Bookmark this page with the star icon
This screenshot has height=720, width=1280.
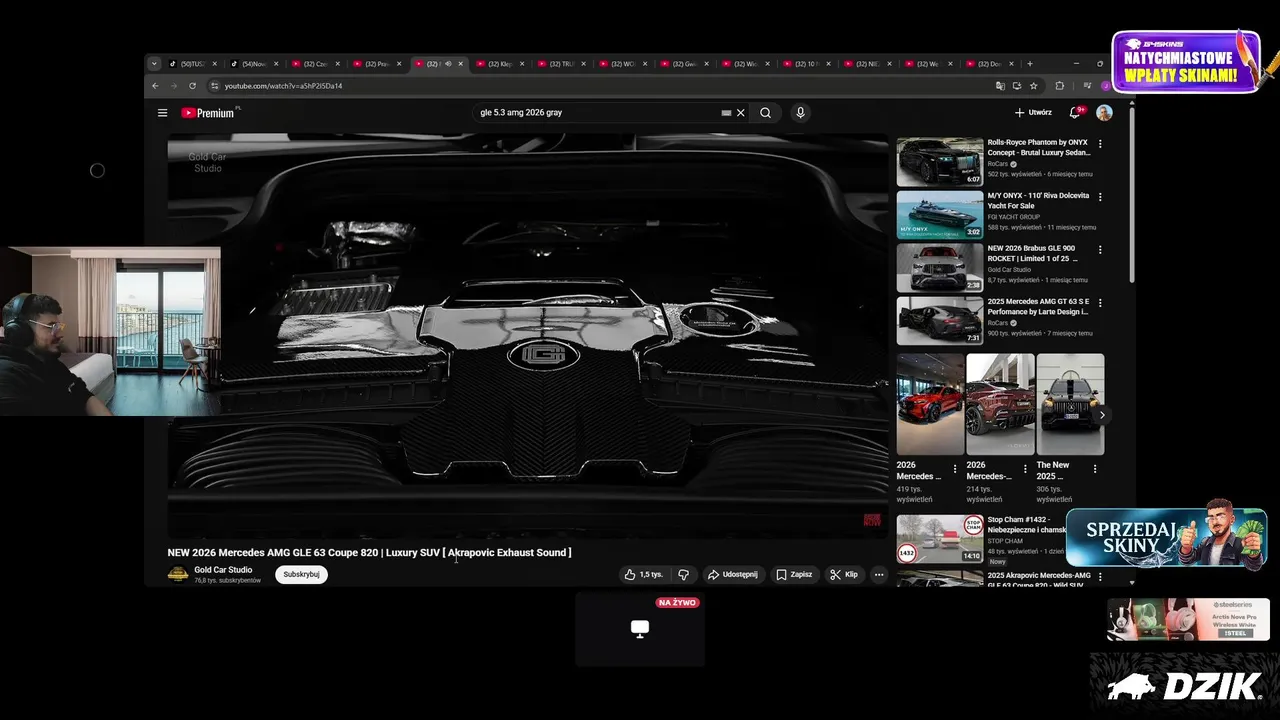tap(1033, 86)
